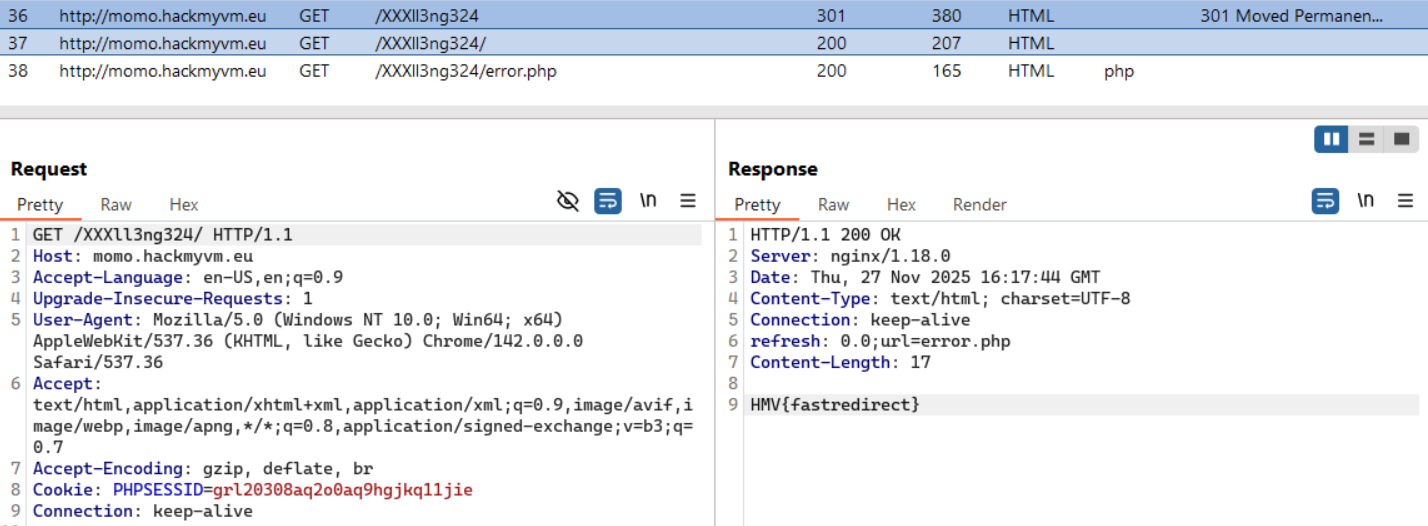Viewport: 1428px width, 526px height.
Task: Switch to top-bottom stacked layout icon
Action: click(1367, 139)
